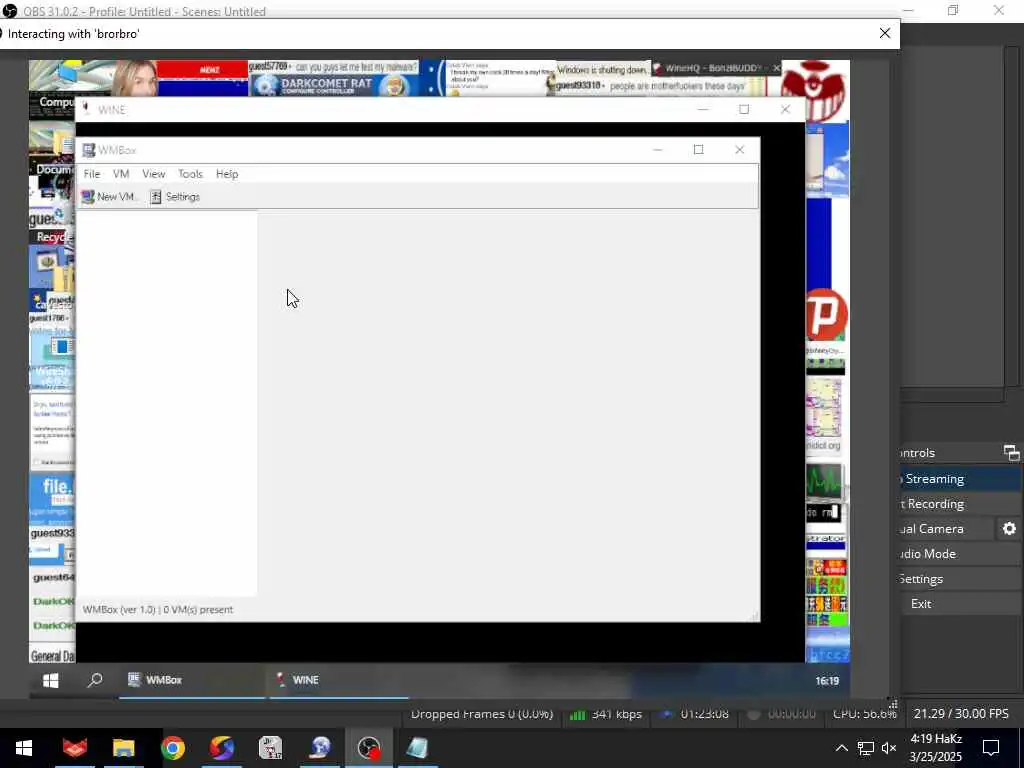The width and height of the screenshot is (1024, 768).
Task: Select the WINE inner taskbar button
Action: pyautogui.click(x=338, y=680)
